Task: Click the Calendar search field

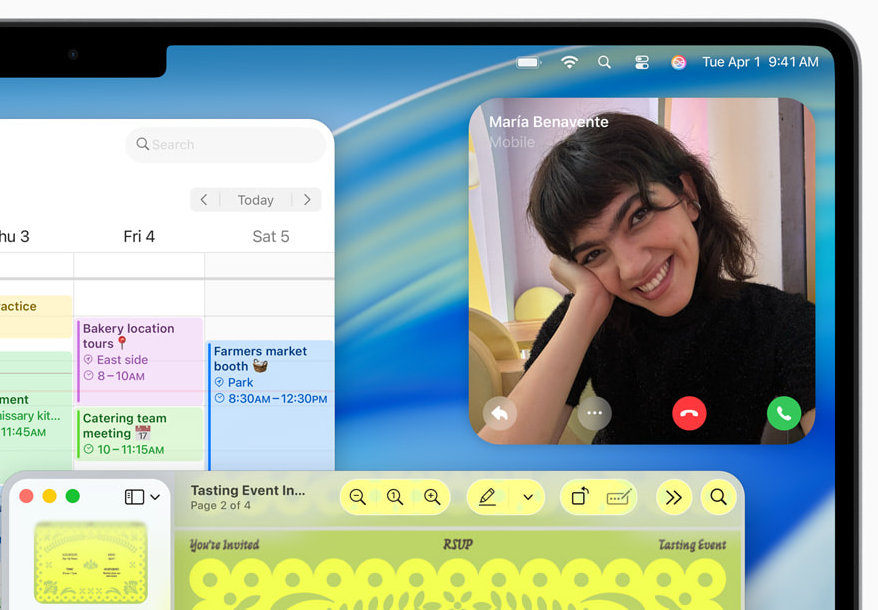Action: (226, 145)
